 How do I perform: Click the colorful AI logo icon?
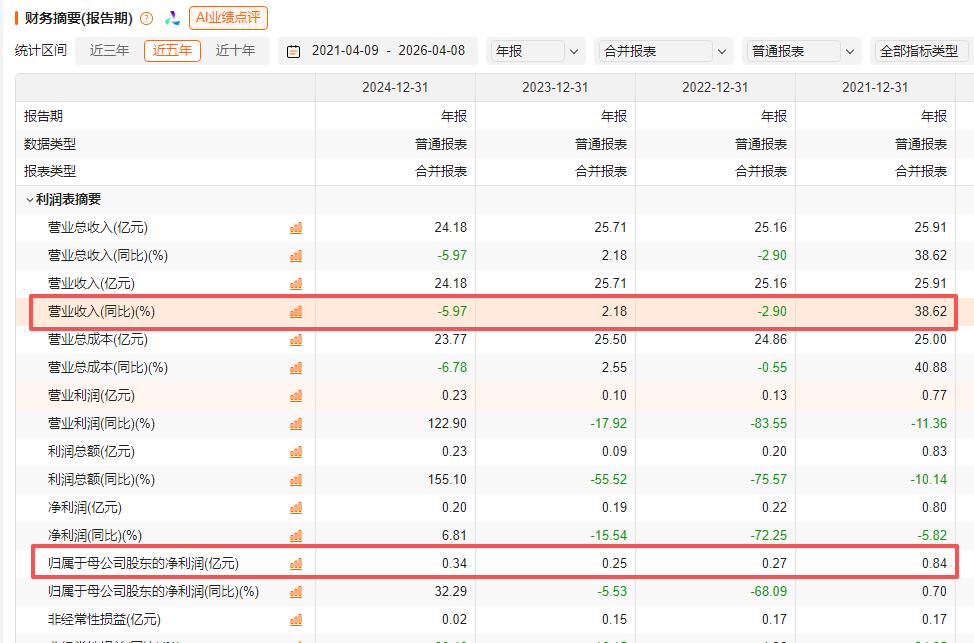(172, 18)
